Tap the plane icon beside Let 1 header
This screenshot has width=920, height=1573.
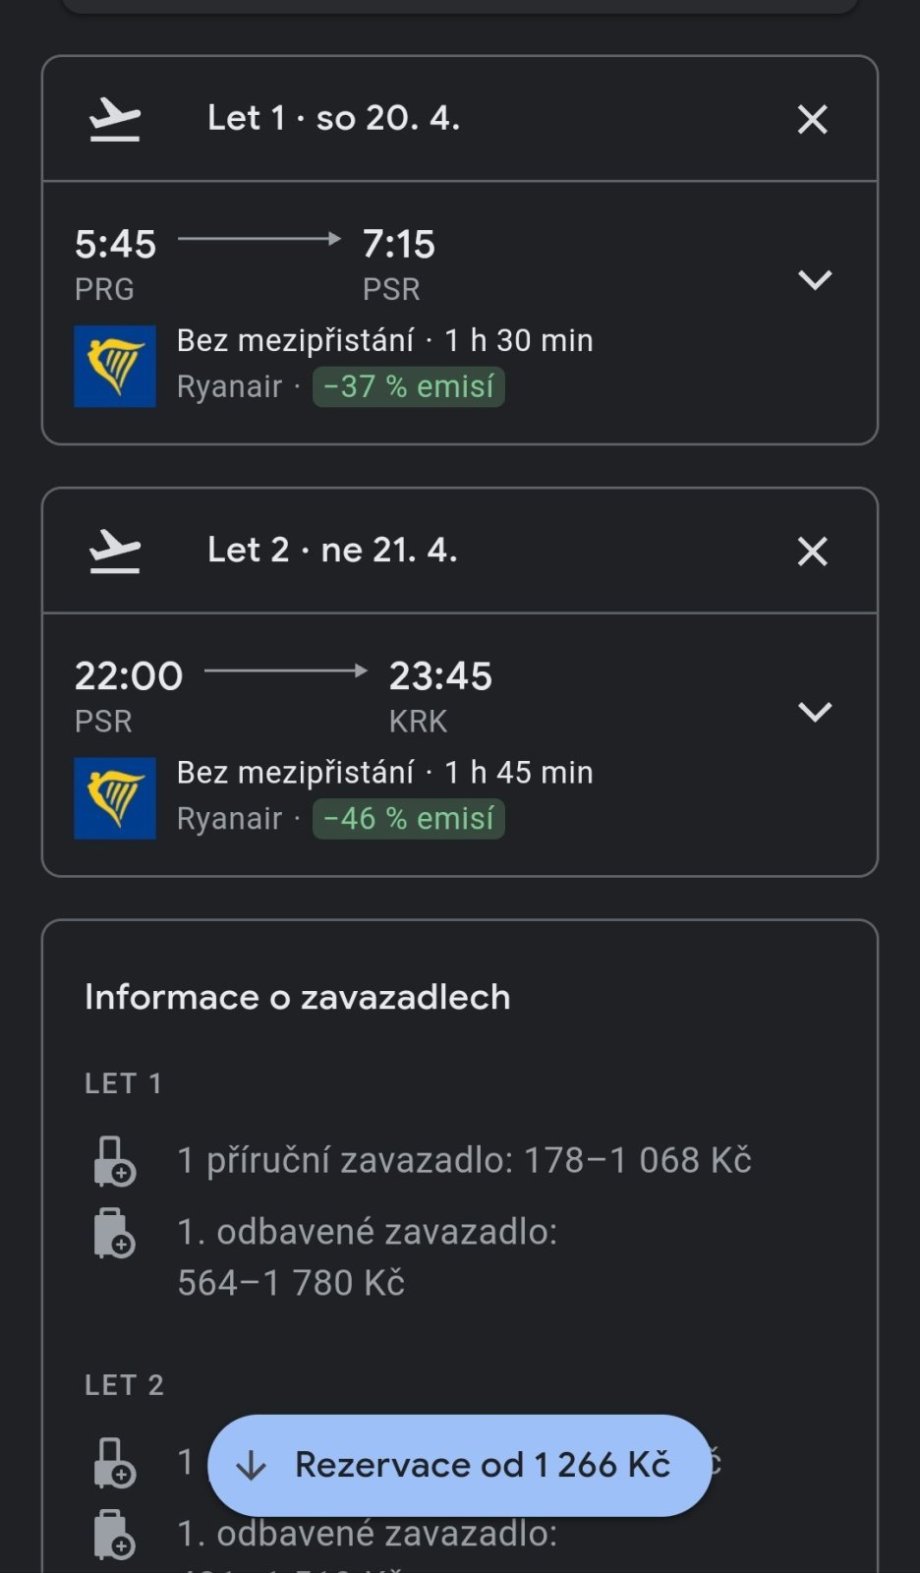click(115, 120)
